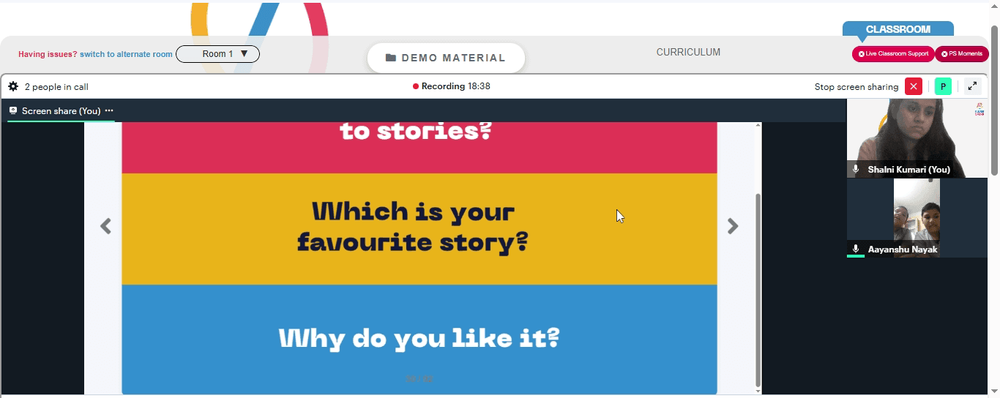
Task: Click red stop screen sharing X icon
Action: [x=913, y=87]
